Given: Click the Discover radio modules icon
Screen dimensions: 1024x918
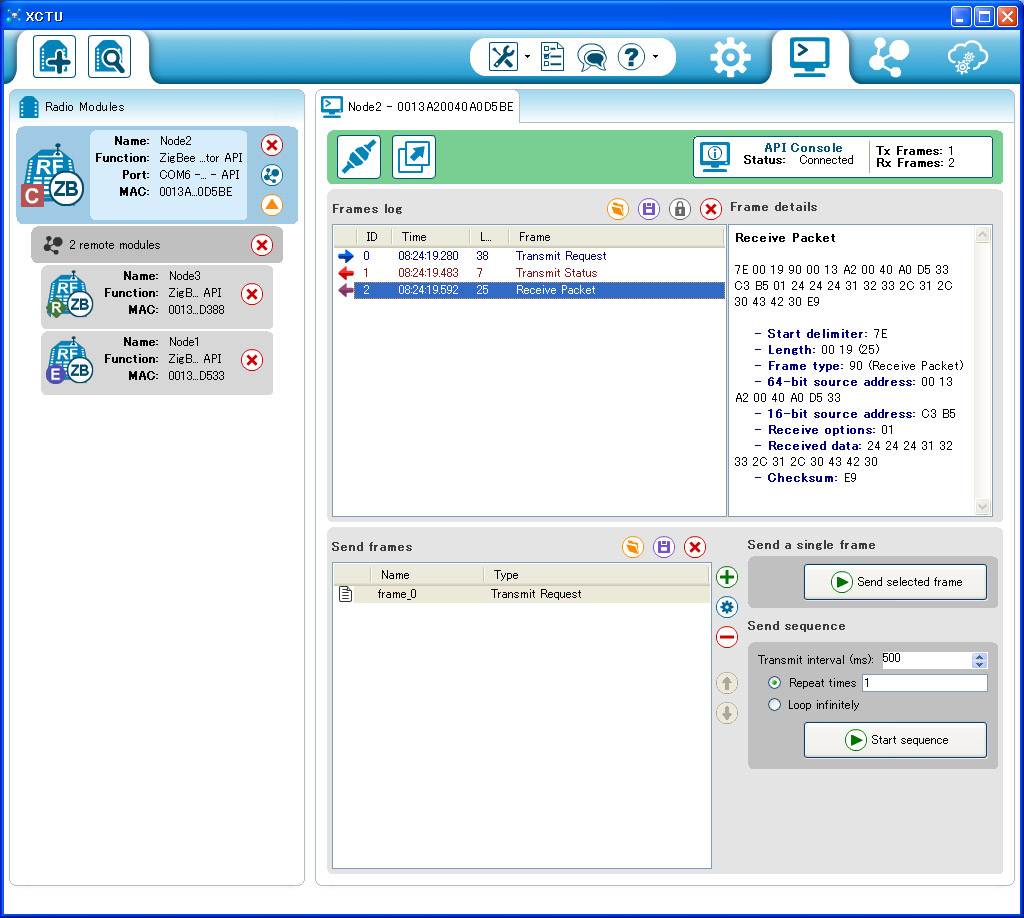Looking at the screenshot, I should (109, 57).
